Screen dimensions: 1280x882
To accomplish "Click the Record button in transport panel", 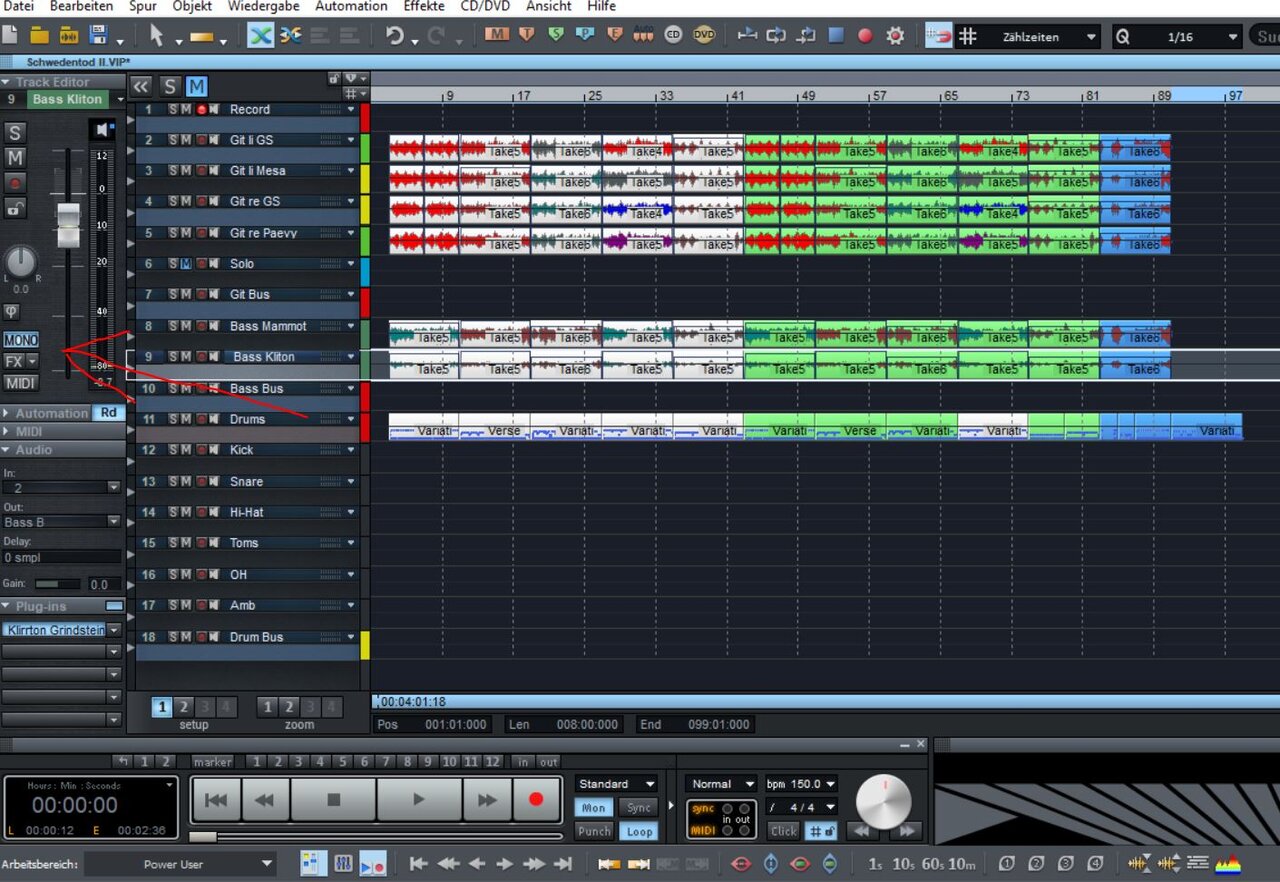I will coord(536,800).
